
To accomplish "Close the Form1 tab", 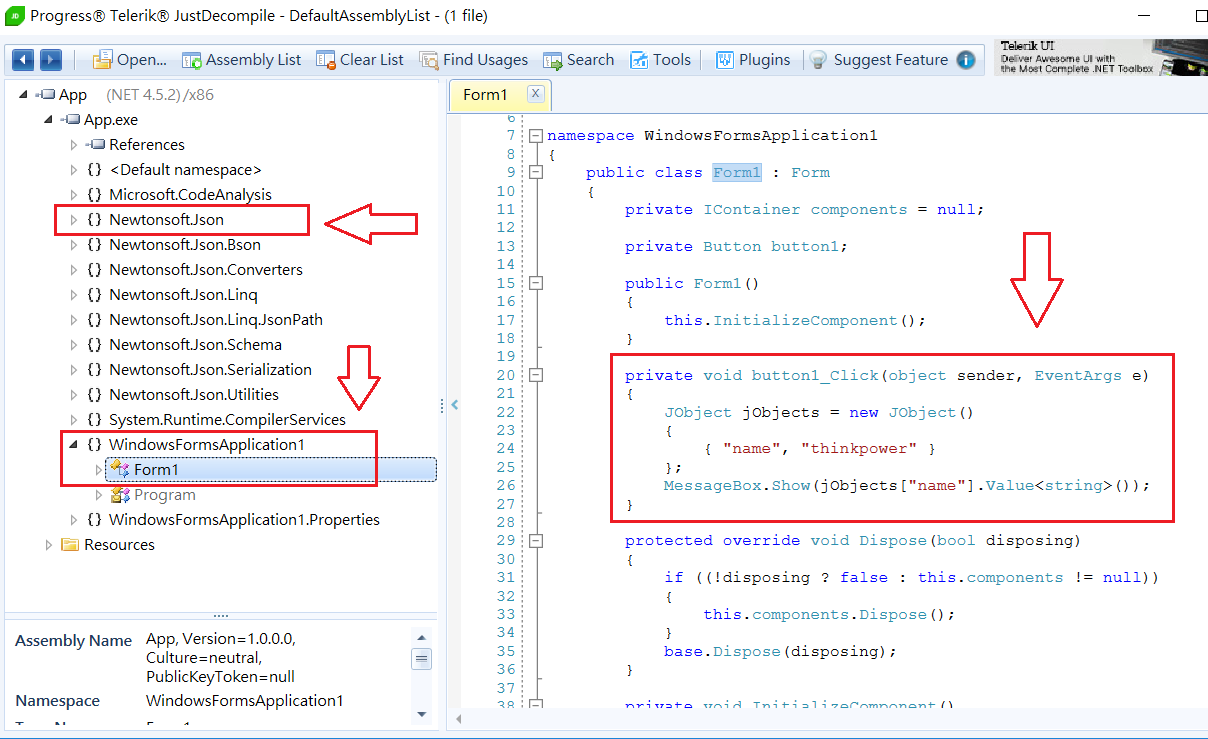I will pos(535,94).
